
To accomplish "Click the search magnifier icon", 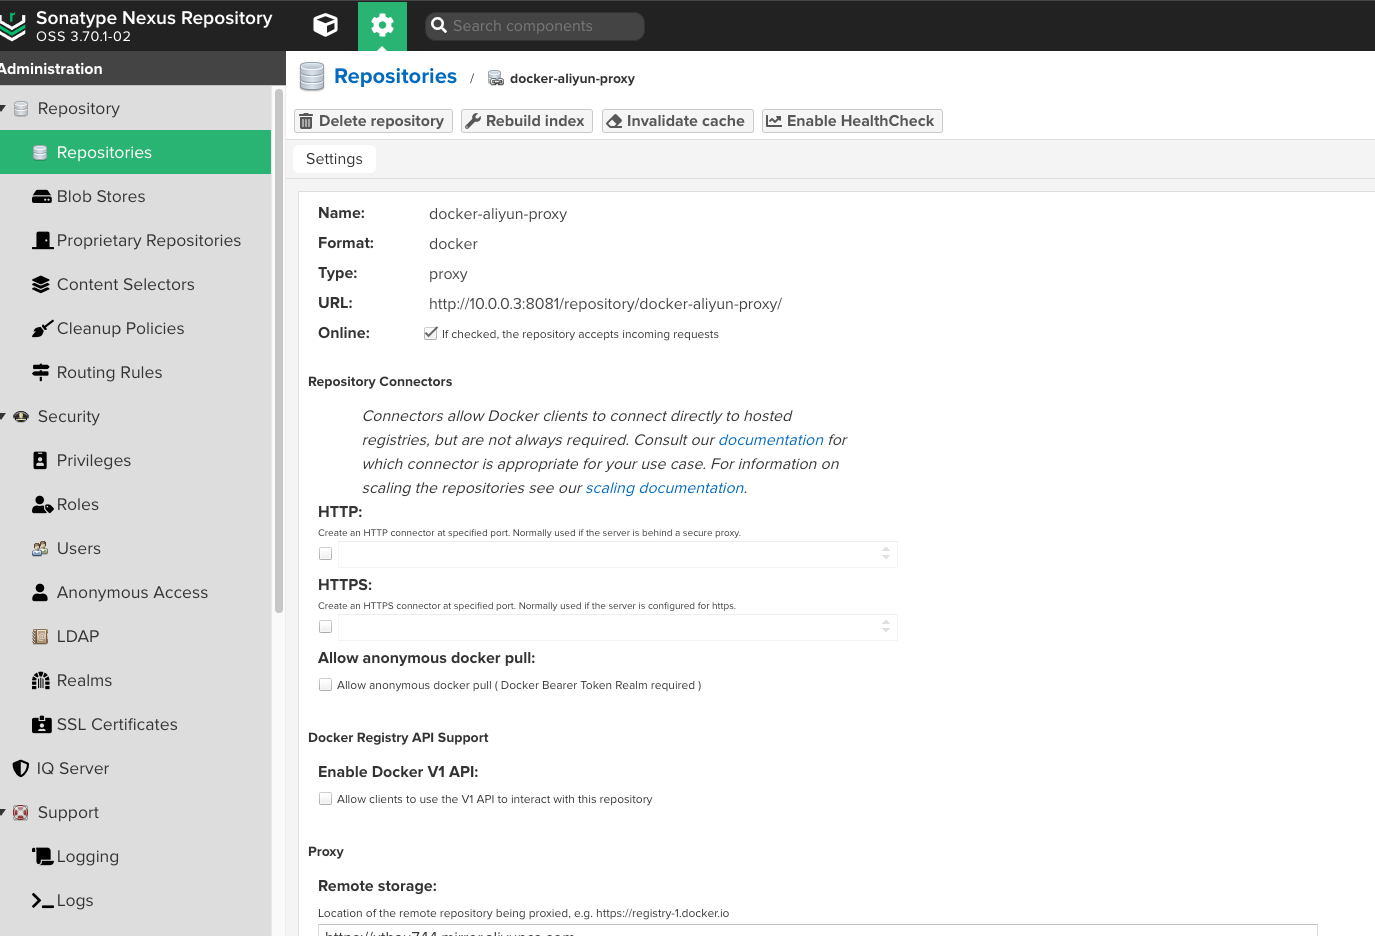I will tap(439, 25).
